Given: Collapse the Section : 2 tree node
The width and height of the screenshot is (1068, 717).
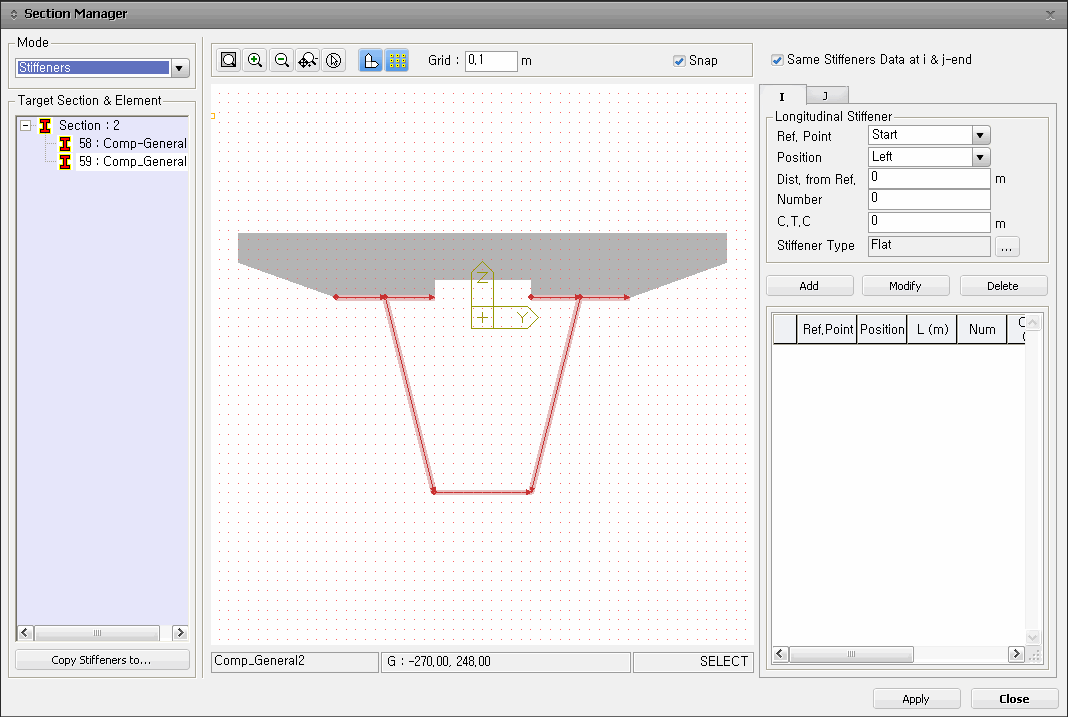Looking at the screenshot, I should pyautogui.click(x=25, y=125).
